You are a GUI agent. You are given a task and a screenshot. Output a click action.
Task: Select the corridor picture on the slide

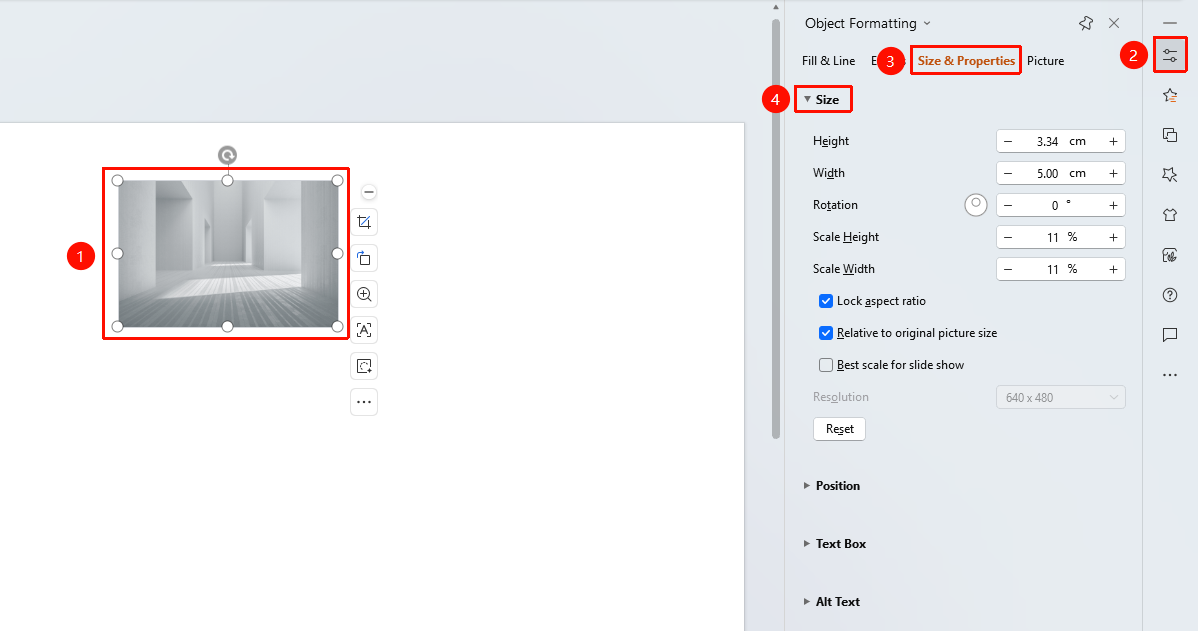(227, 254)
